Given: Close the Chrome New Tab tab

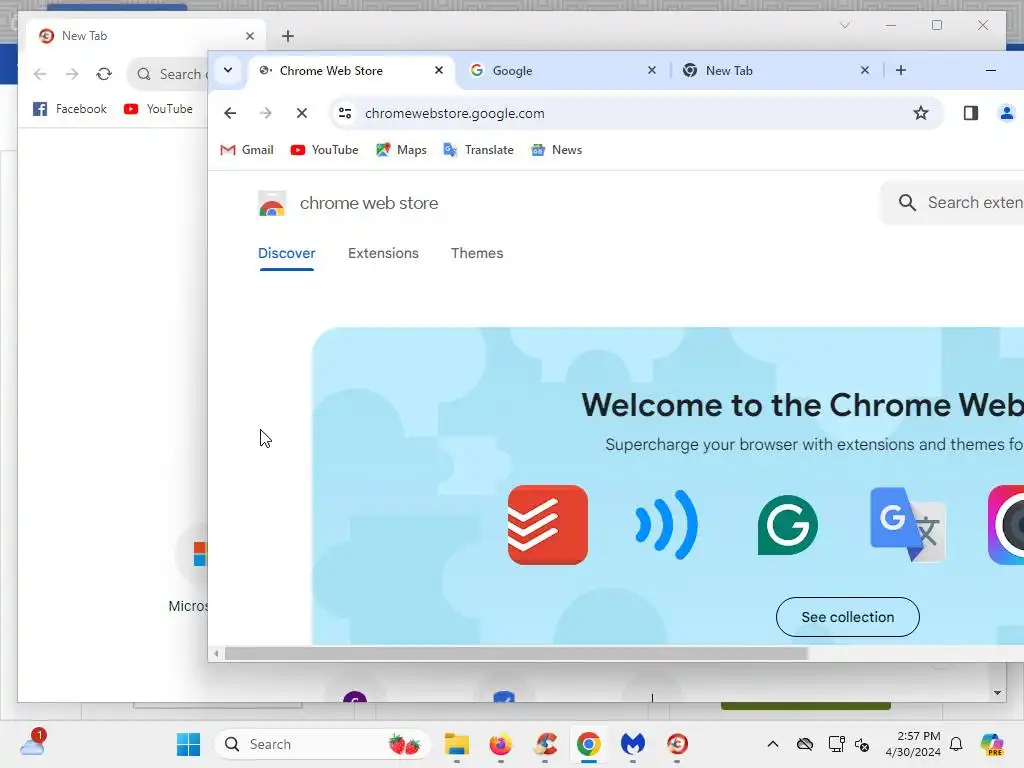Looking at the screenshot, I should click(865, 70).
